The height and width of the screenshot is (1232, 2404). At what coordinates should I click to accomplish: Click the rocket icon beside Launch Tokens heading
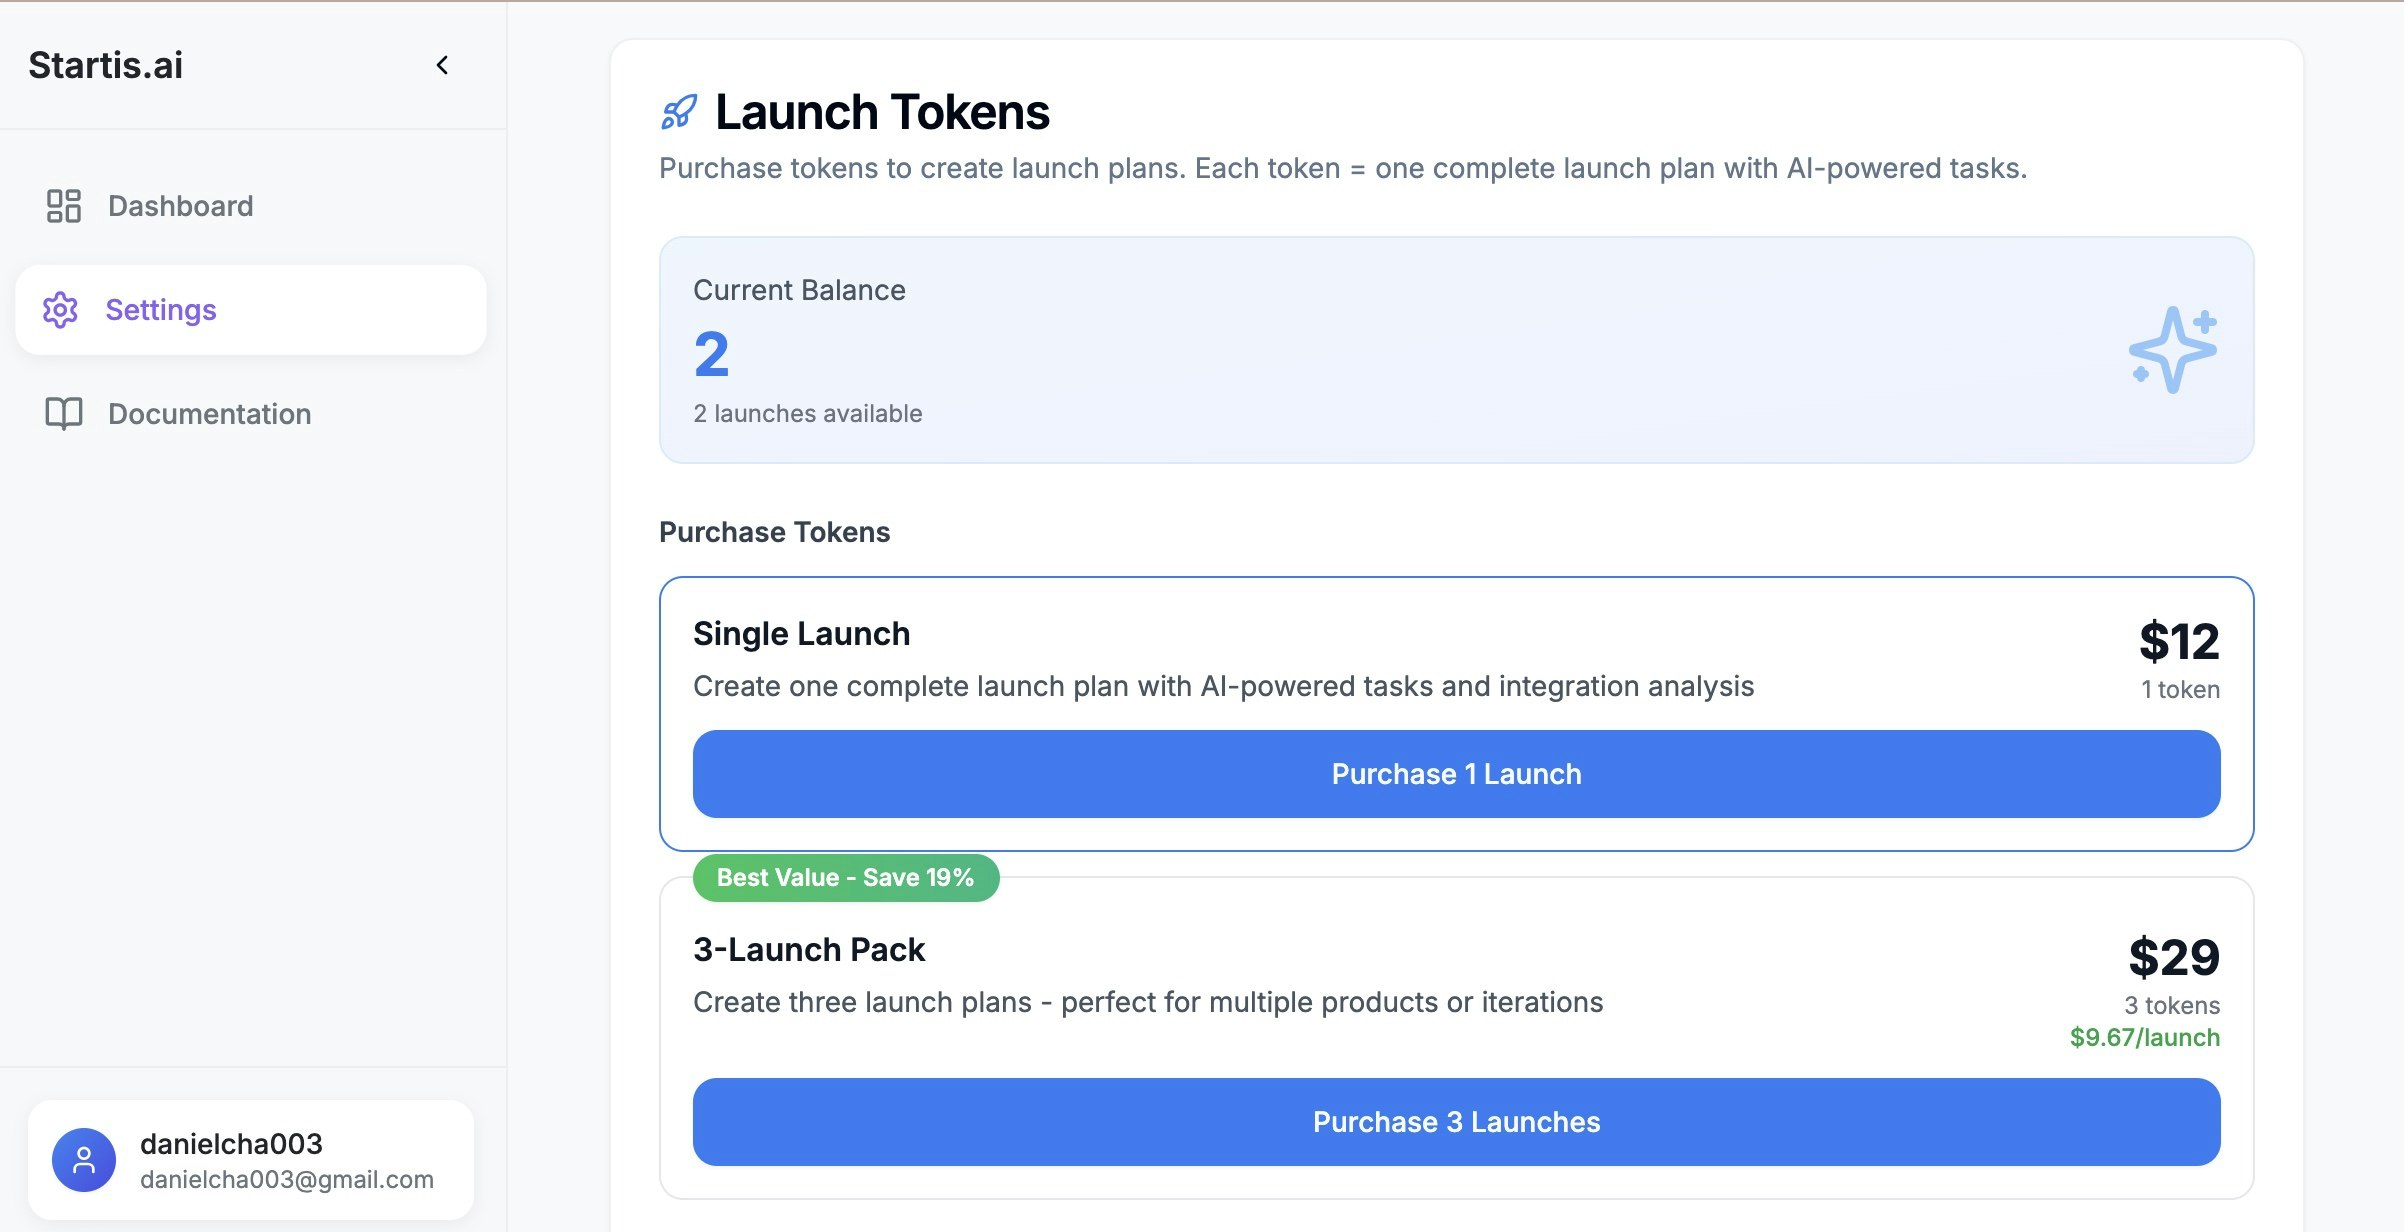tap(680, 112)
